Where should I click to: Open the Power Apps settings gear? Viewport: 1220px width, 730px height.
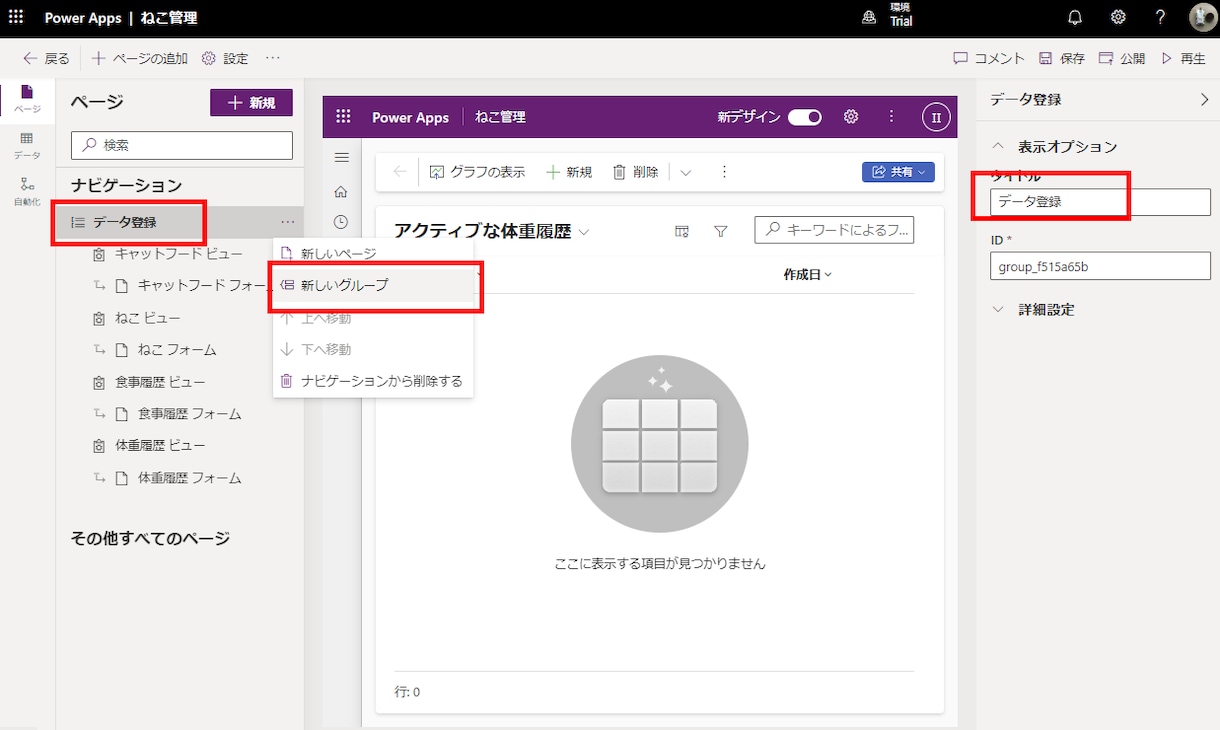(x=1118, y=17)
